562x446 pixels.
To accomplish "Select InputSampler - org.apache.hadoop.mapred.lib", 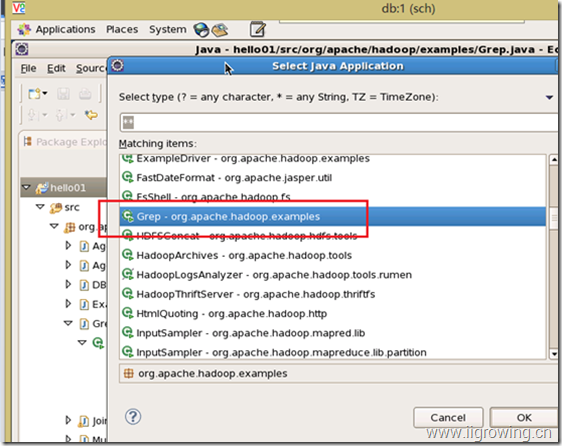I will pos(333,333).
